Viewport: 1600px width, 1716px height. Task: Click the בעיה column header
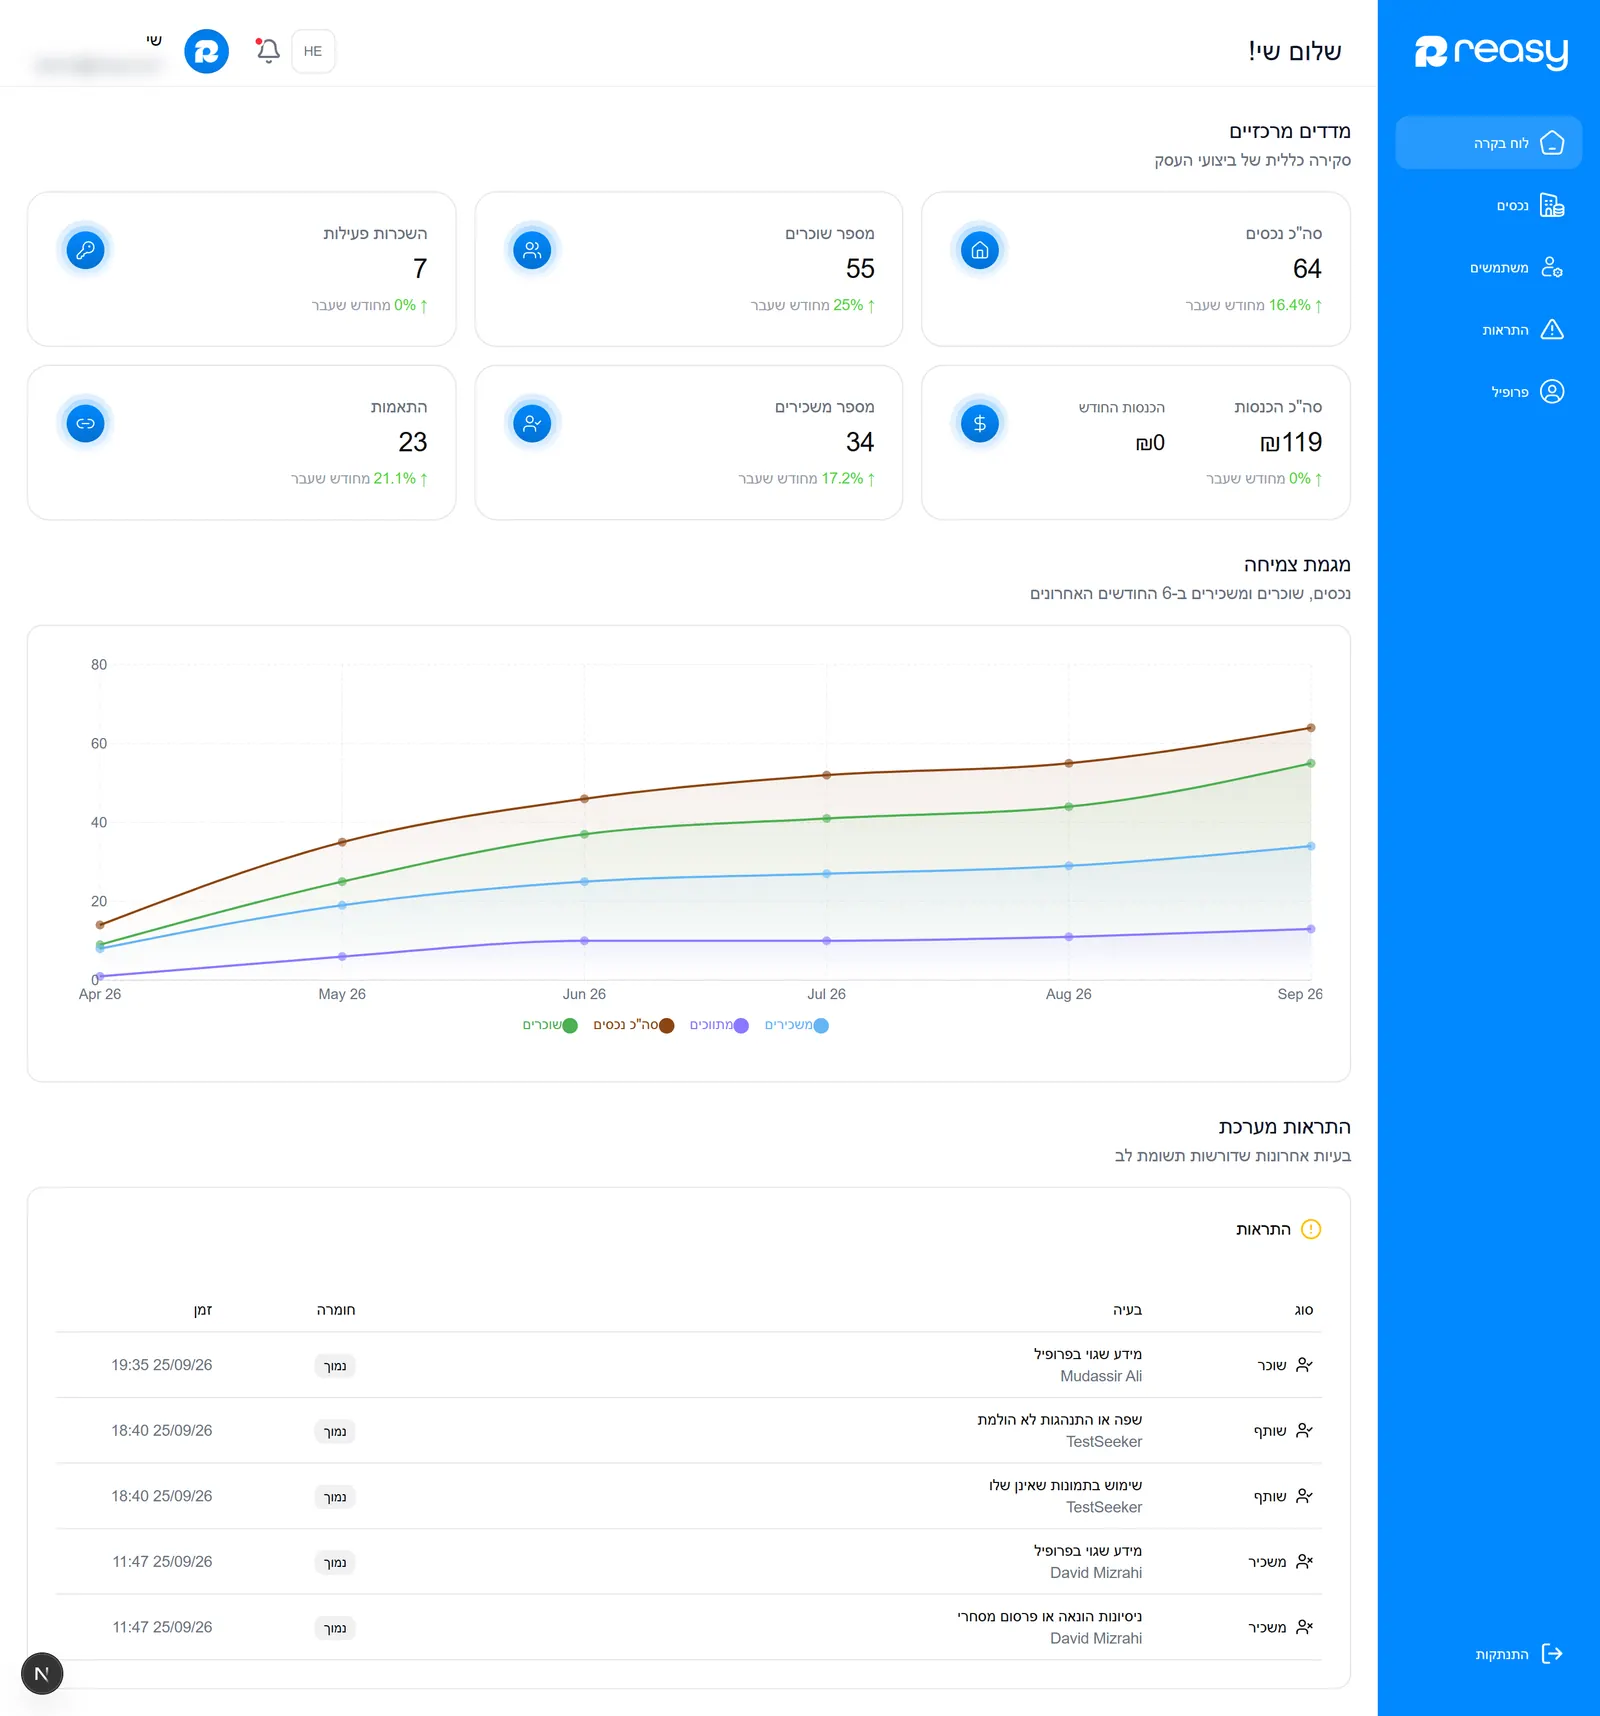coord(1128,1310)
